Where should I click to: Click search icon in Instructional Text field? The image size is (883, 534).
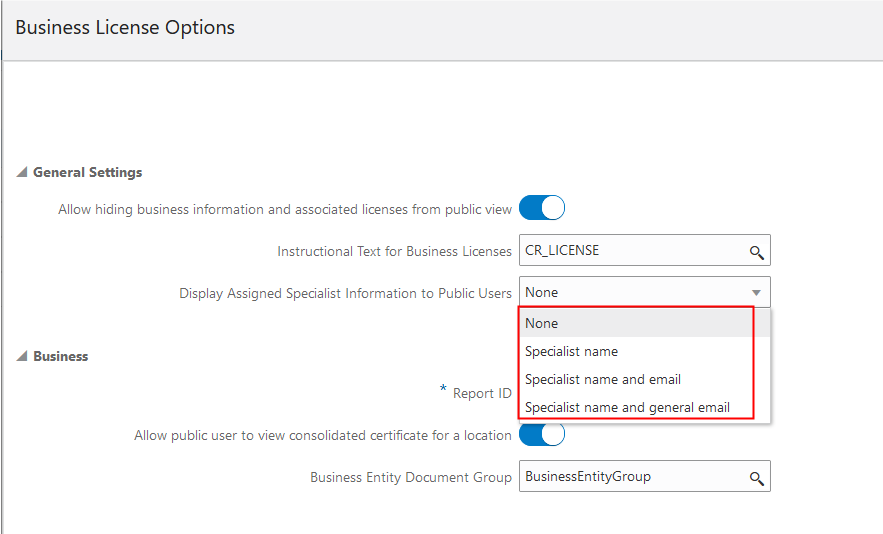(x=757, y=252)
